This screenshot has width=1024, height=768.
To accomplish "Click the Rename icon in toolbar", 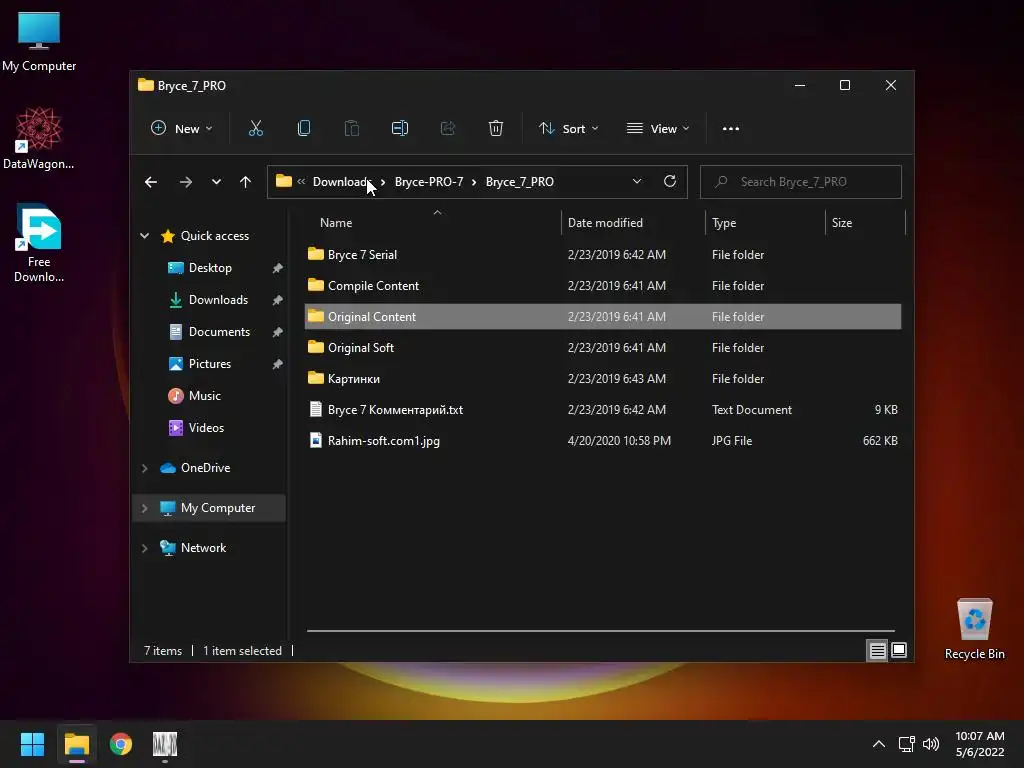I will click(x=400, y=129).
